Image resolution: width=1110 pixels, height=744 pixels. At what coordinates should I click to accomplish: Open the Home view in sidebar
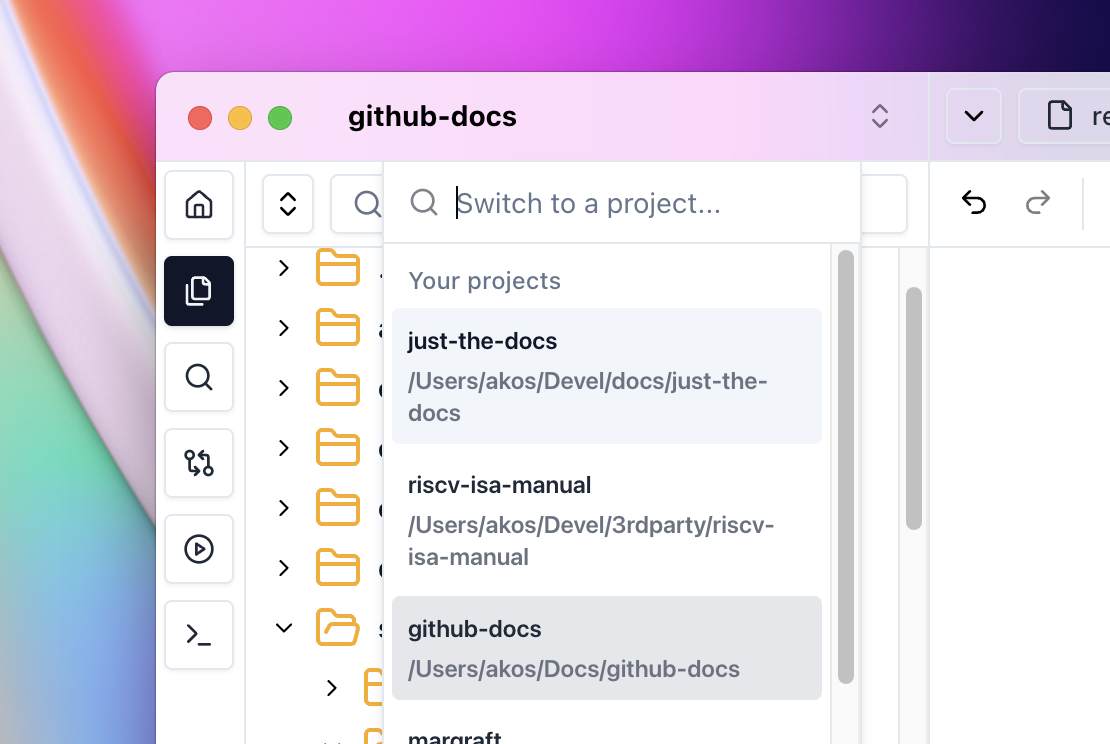click(x=199, y=205)
